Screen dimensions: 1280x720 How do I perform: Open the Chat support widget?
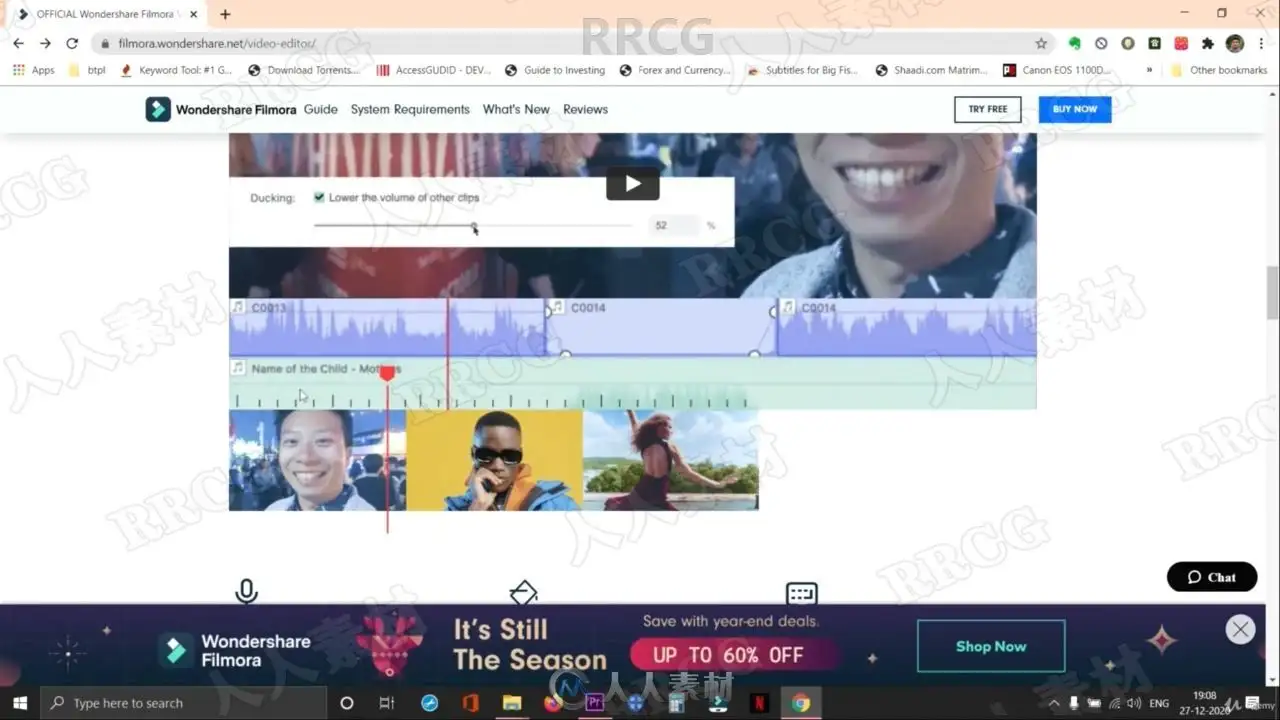1212,577
